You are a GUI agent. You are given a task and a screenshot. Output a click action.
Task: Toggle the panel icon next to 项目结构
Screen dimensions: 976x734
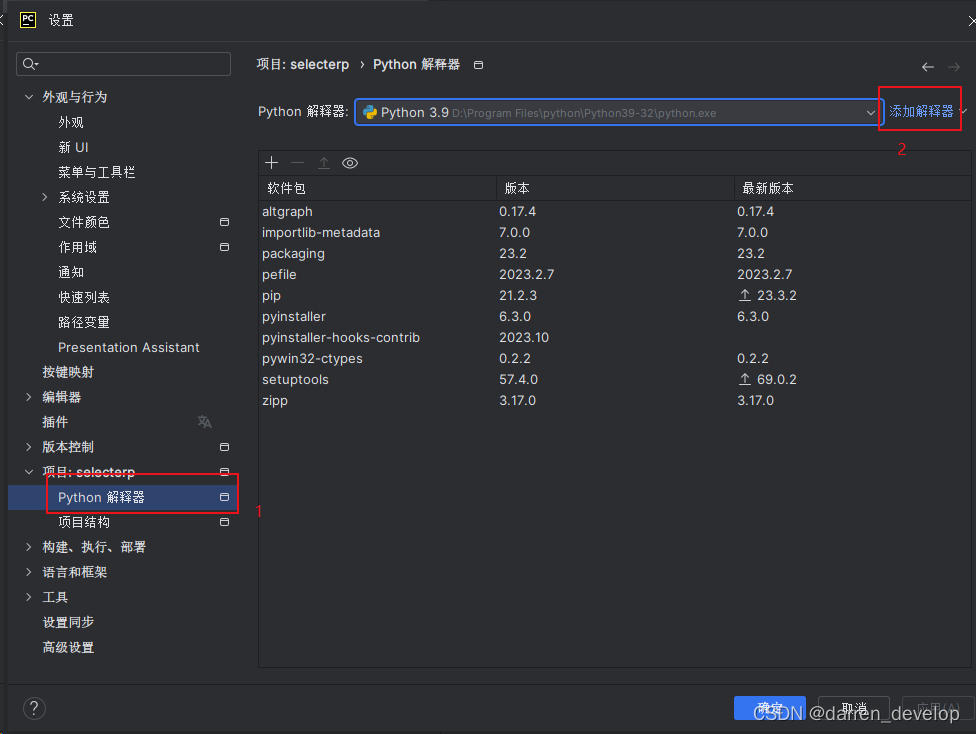[x=224, y=521]
